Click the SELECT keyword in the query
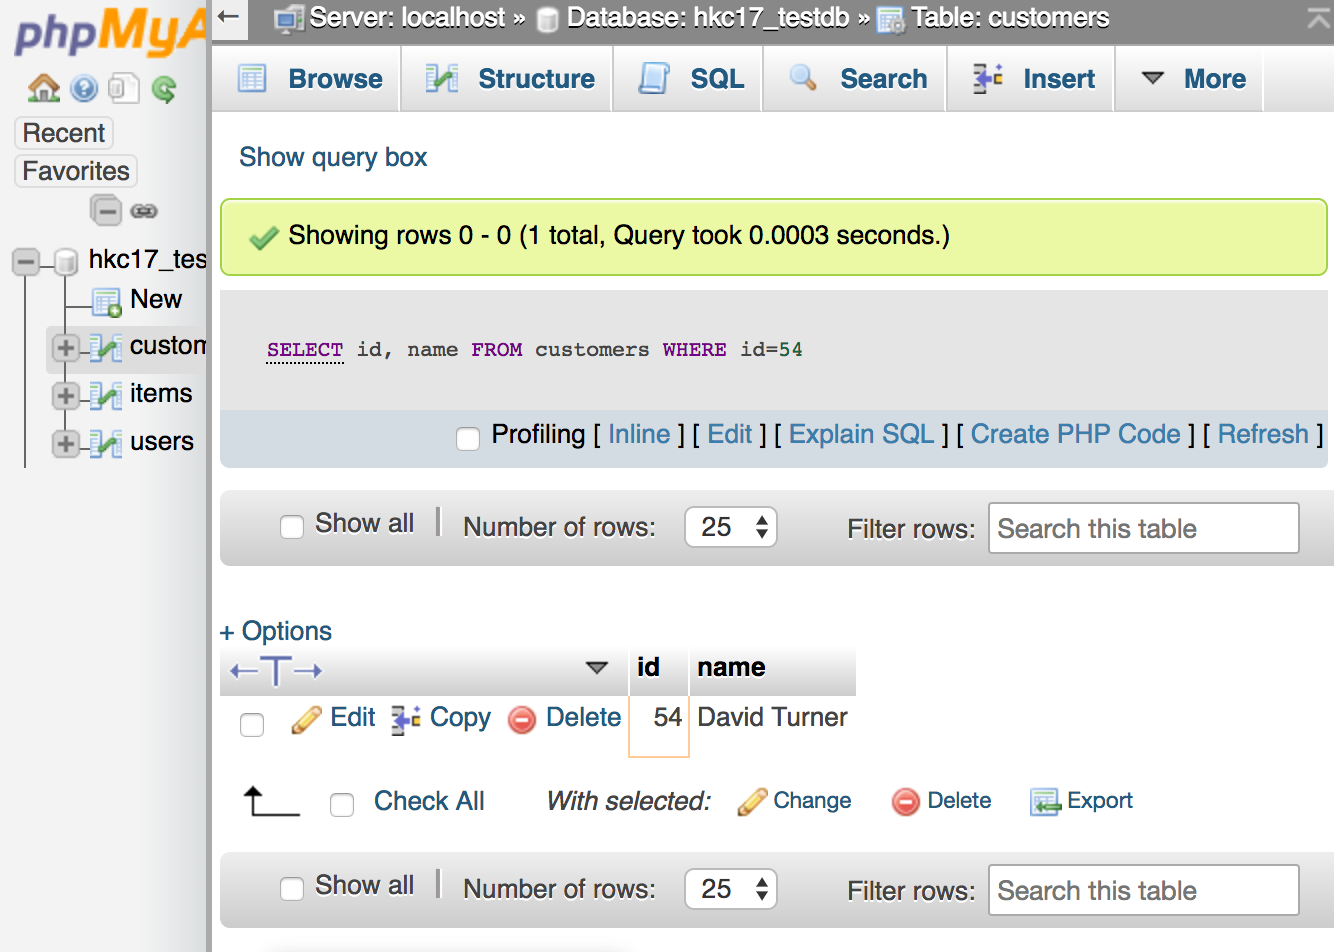 coord(305,350)
